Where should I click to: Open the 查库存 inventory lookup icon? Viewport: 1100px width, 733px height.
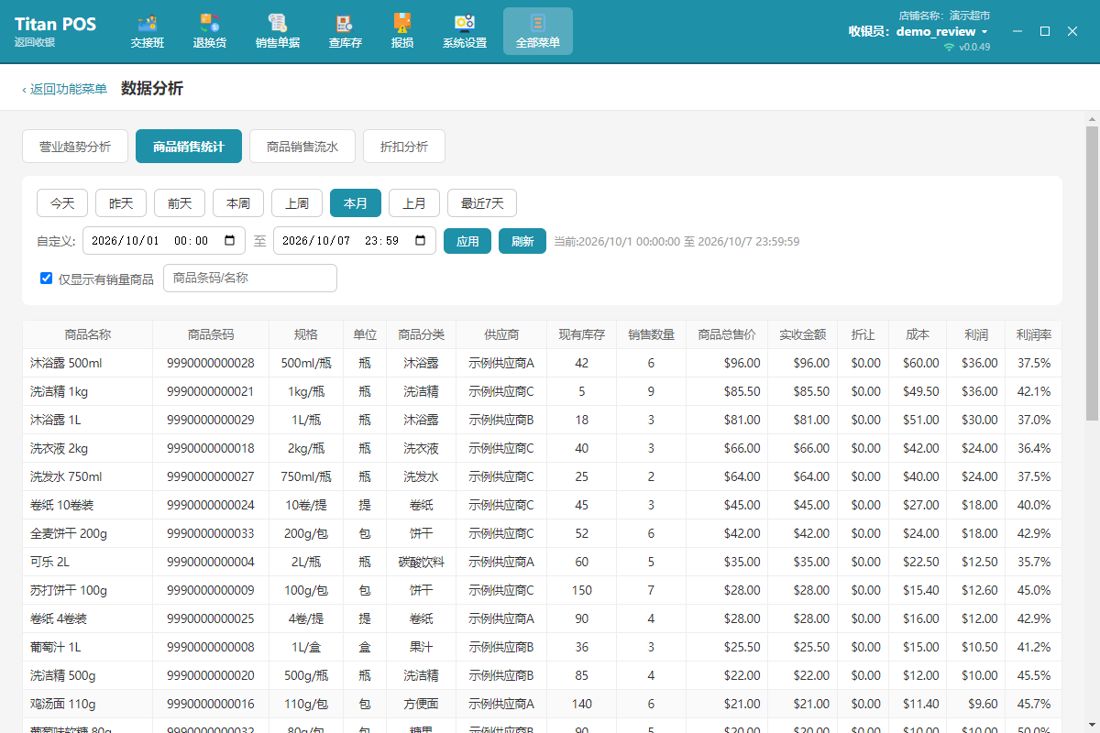[x=345, y=32]
